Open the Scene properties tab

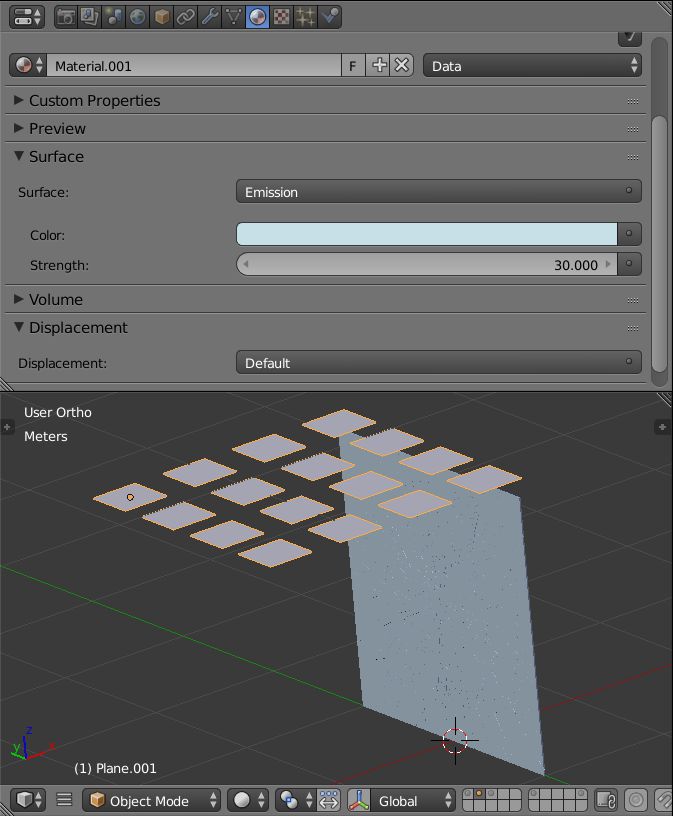click(x=113, y=17)
